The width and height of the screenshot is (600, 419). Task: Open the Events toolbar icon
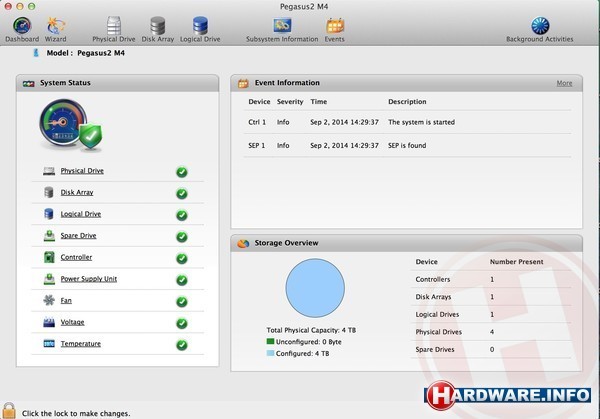(x=334, y=29)
